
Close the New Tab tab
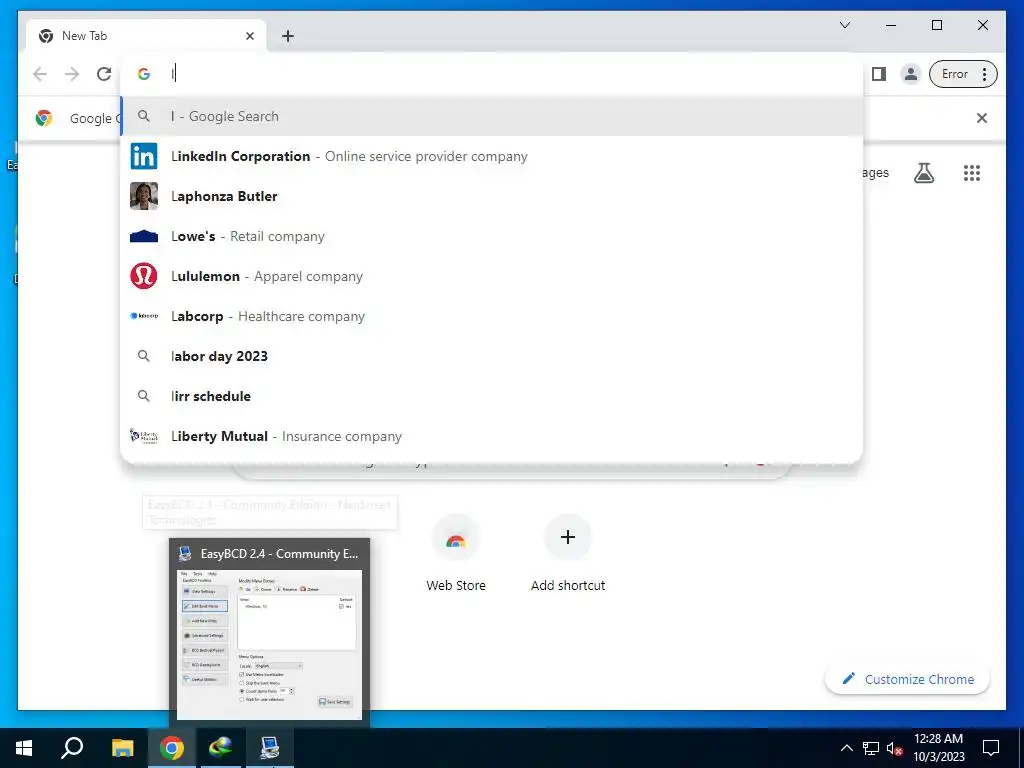coord(249,36)
